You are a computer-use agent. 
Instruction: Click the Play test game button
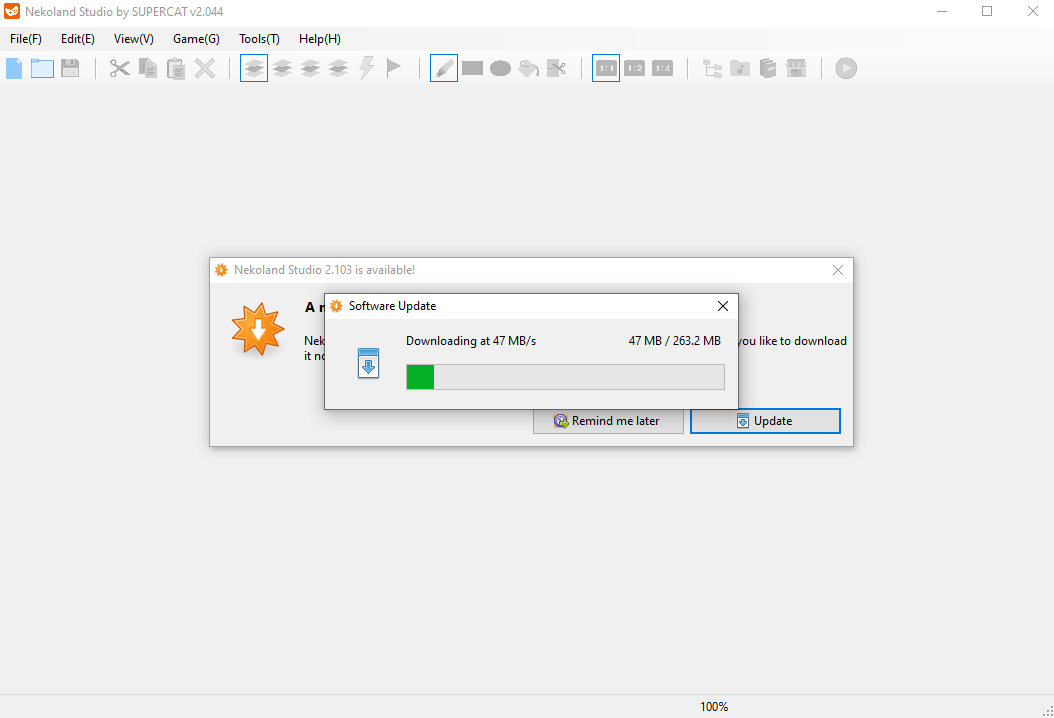coord(846,68)
